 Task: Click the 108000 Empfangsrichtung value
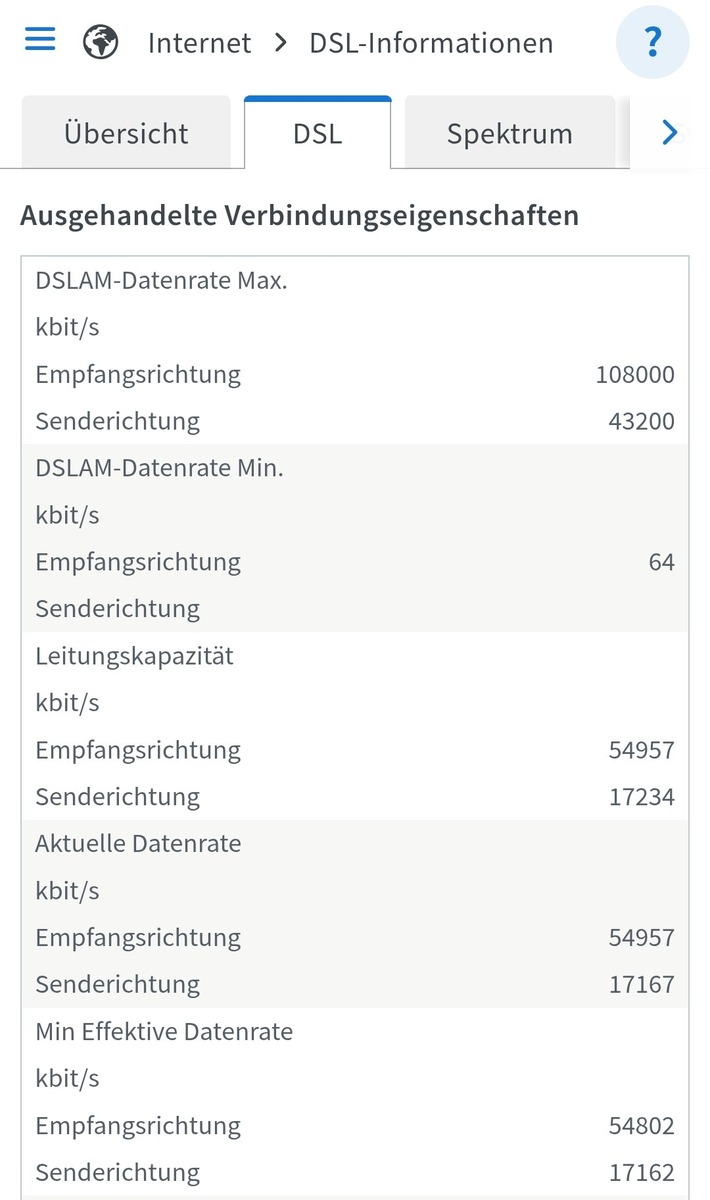(x=635, y=375)
